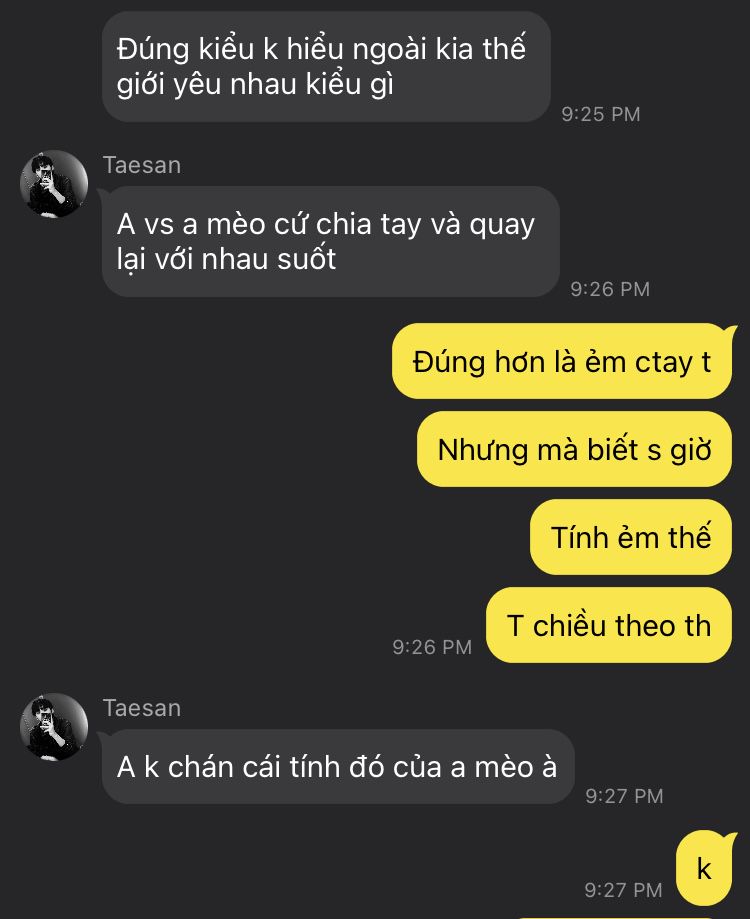Tap the 9:27 PM timestamp beside 'A k chán'
The width and height of the screenshot is (750, 919).
[624, 796]
